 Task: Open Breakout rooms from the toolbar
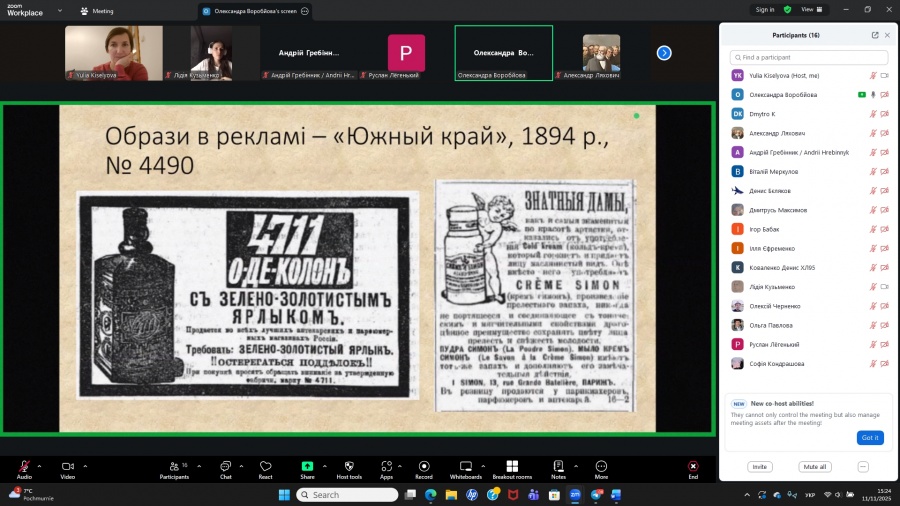click(x=512, y=469)
